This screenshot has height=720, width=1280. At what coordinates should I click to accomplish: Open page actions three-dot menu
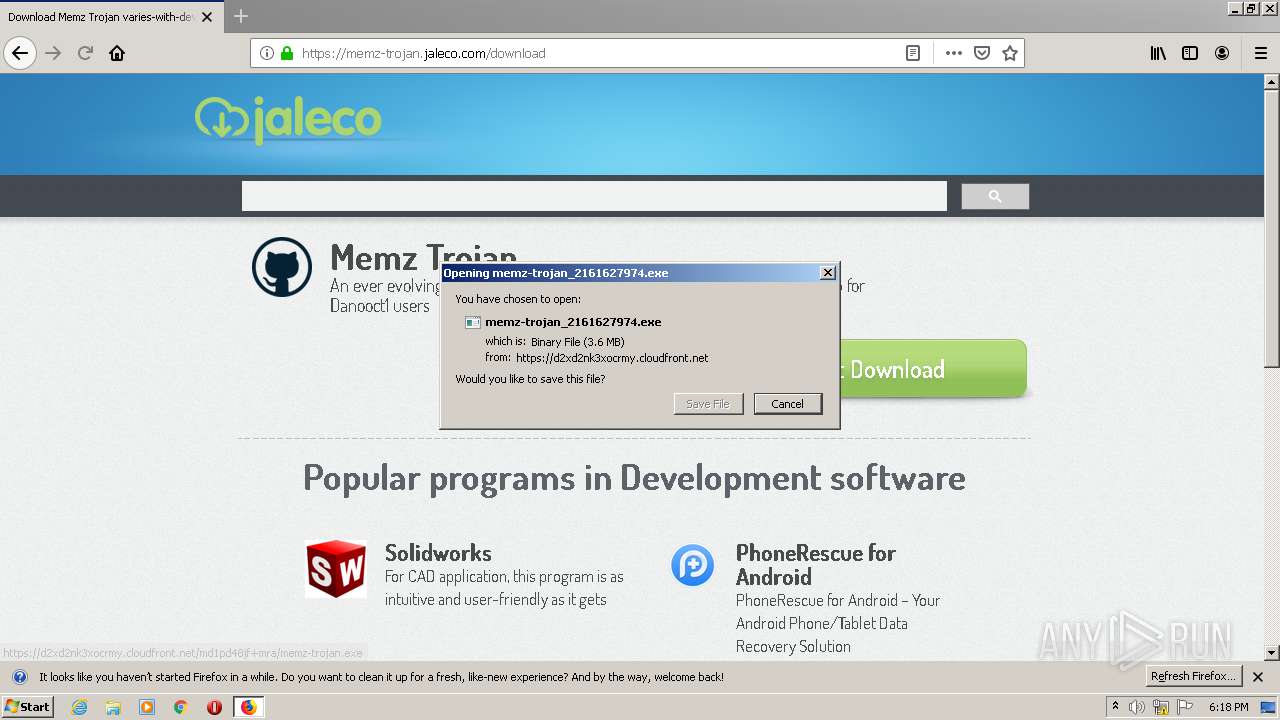click(x=954, y=53)
